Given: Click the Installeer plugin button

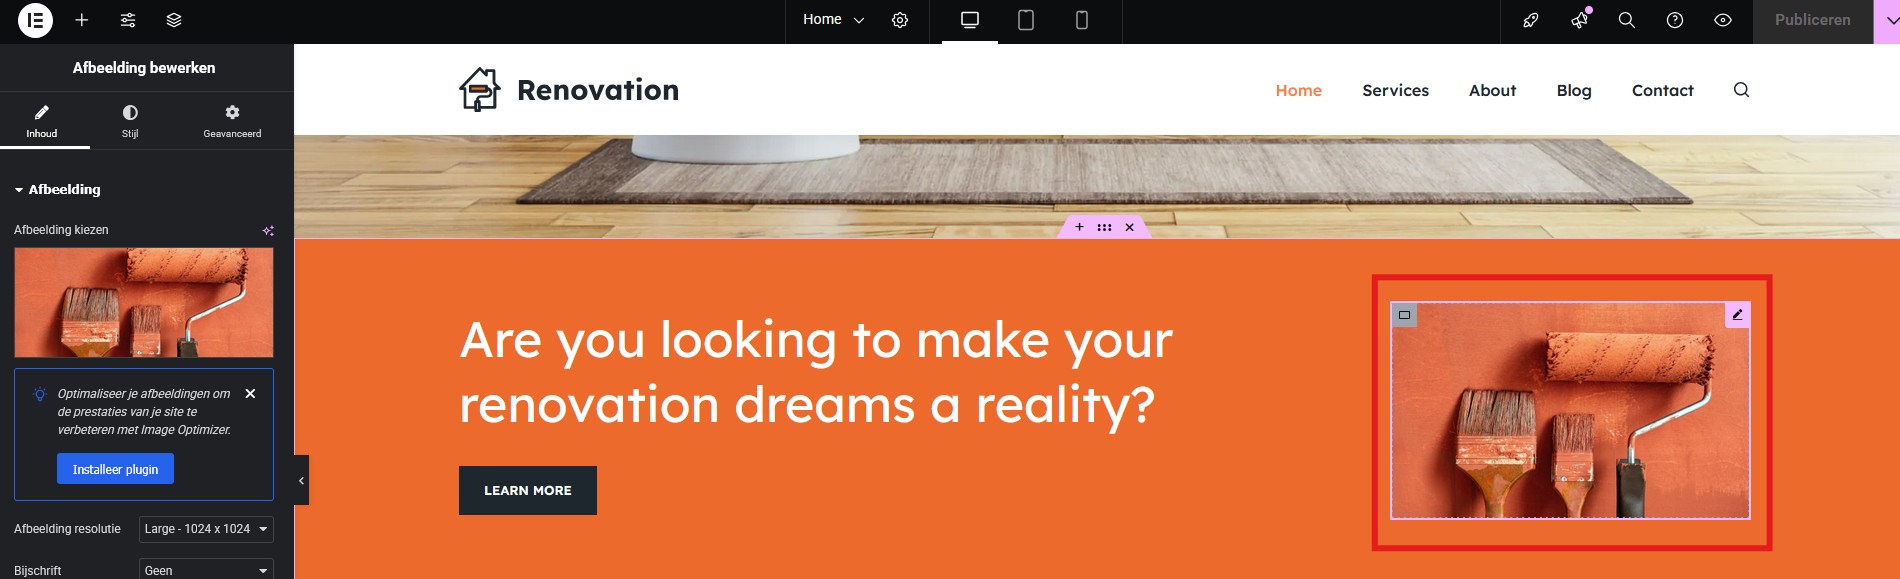Looking at the screenshot, I should (x=115, y=469).
